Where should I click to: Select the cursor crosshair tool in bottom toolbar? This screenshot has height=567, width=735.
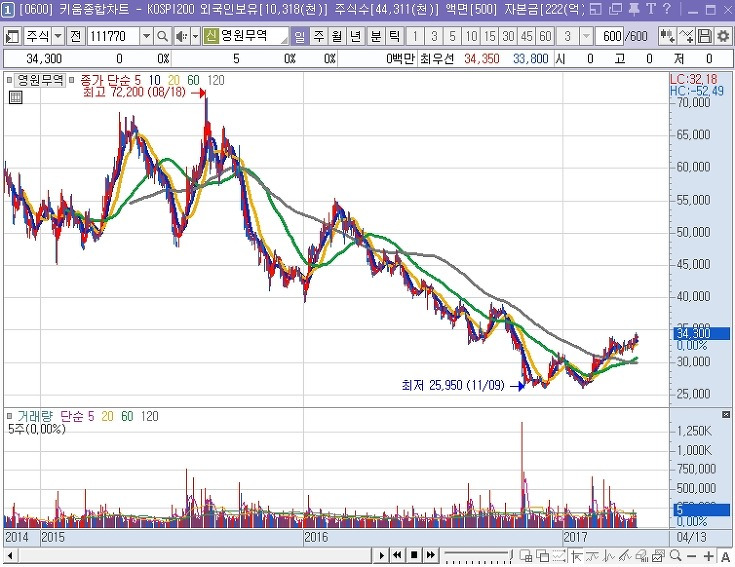tap(576, 556)
